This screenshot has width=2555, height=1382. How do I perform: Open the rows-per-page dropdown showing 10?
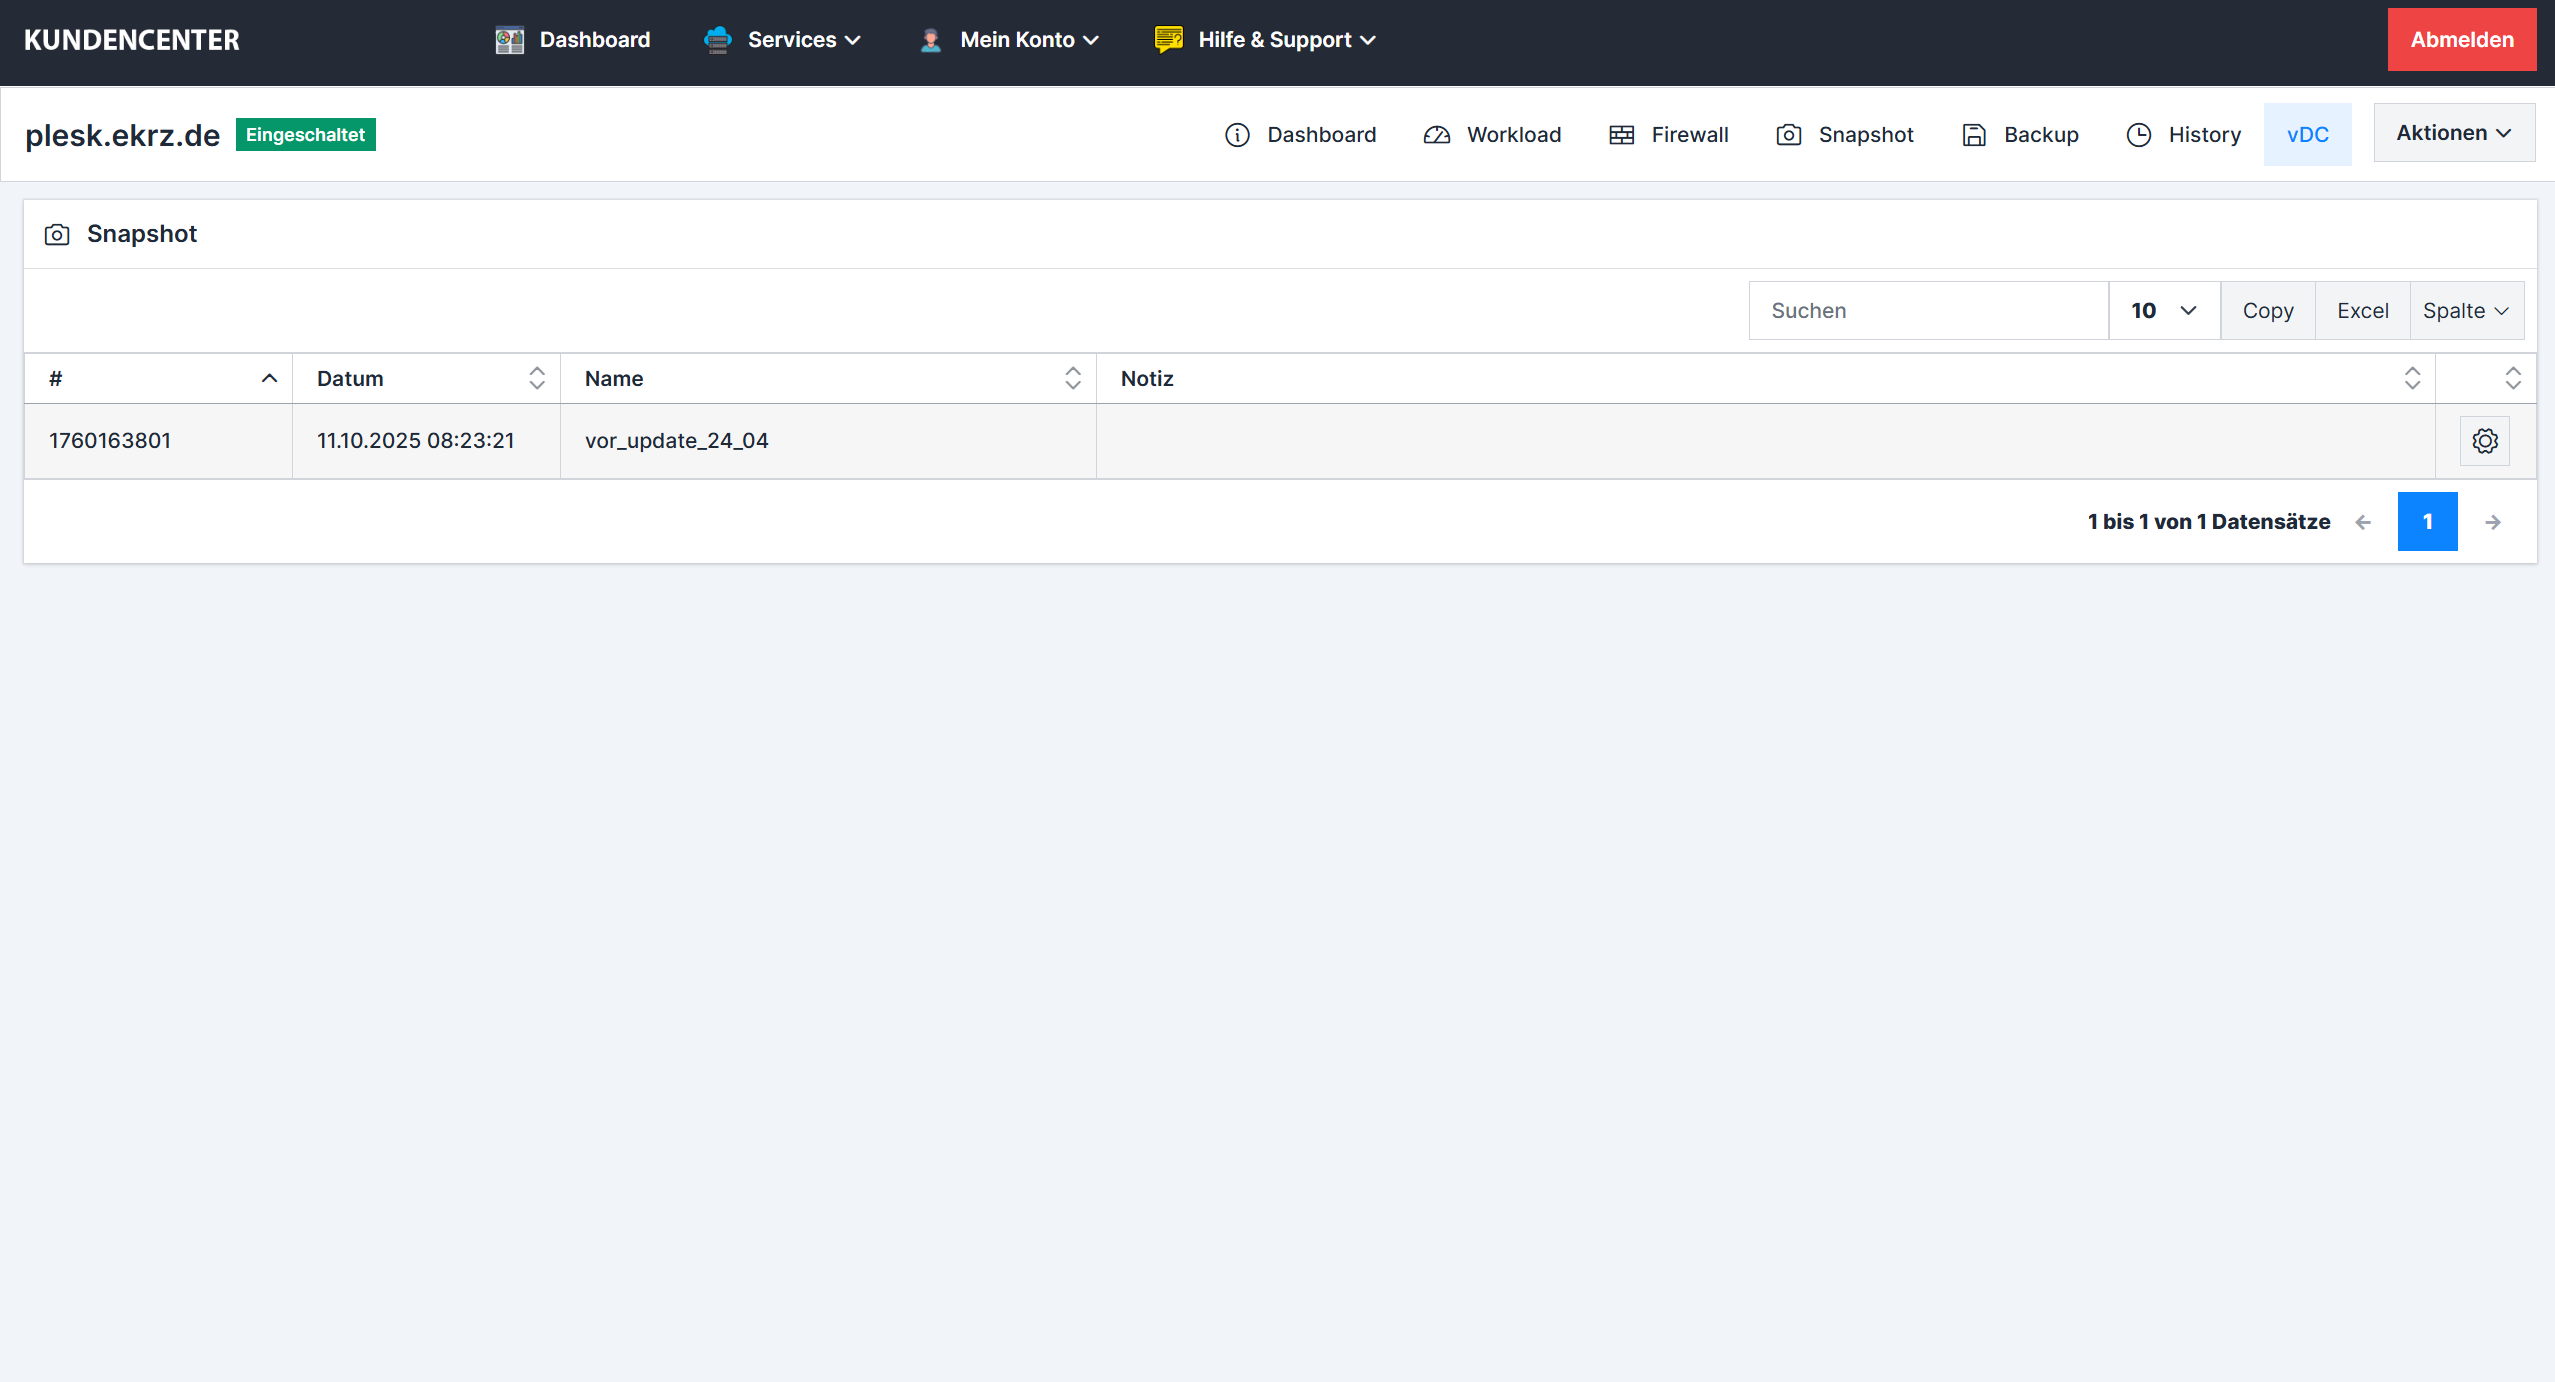tap(2163, 311)
